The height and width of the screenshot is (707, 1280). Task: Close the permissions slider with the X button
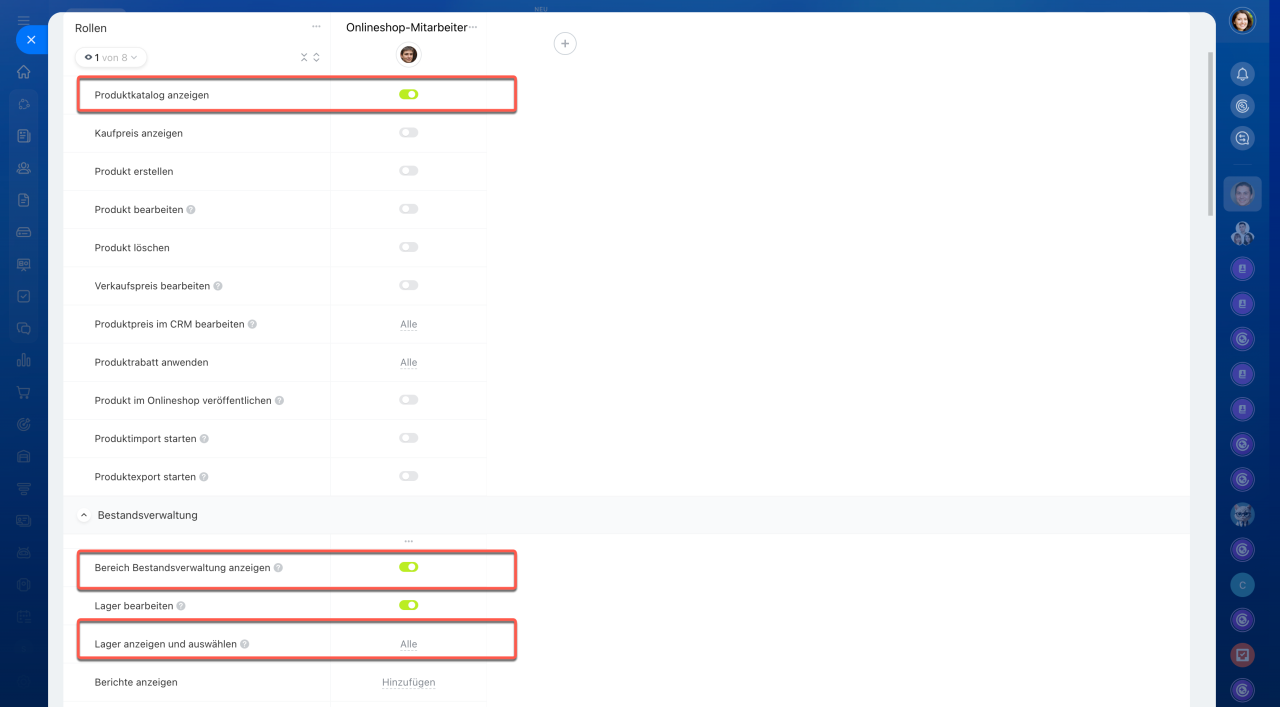click(31, 40)
